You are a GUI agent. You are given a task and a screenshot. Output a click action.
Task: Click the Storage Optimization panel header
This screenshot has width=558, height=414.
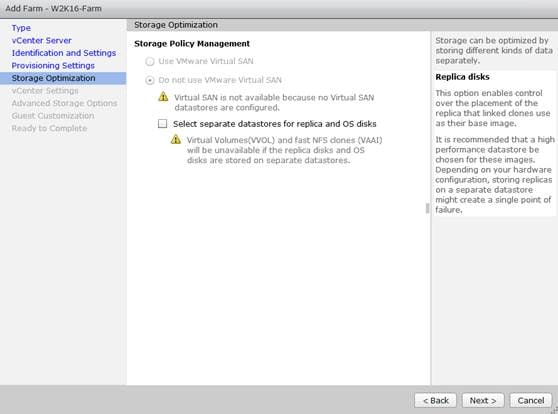[176, 25]
